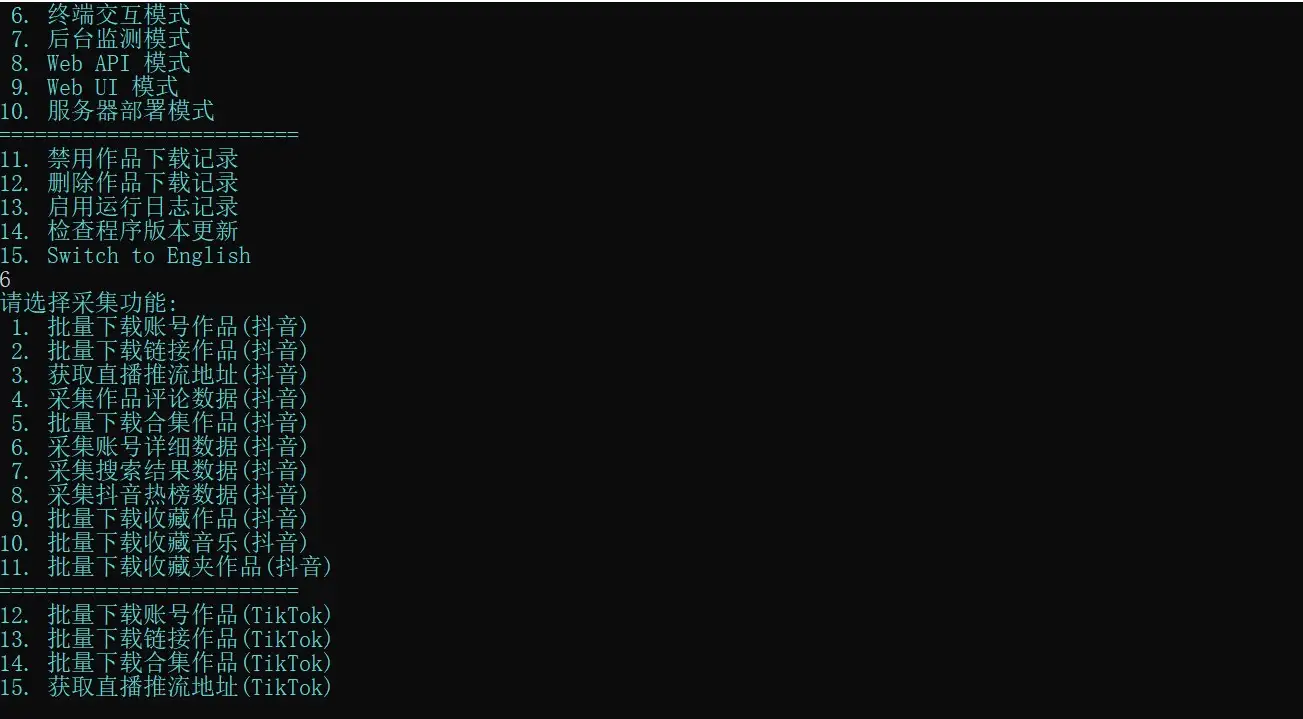Click 批量下载收藏夹作品(抖音) entry
This screenshot has width=1303, height=719.
[166, 567]
